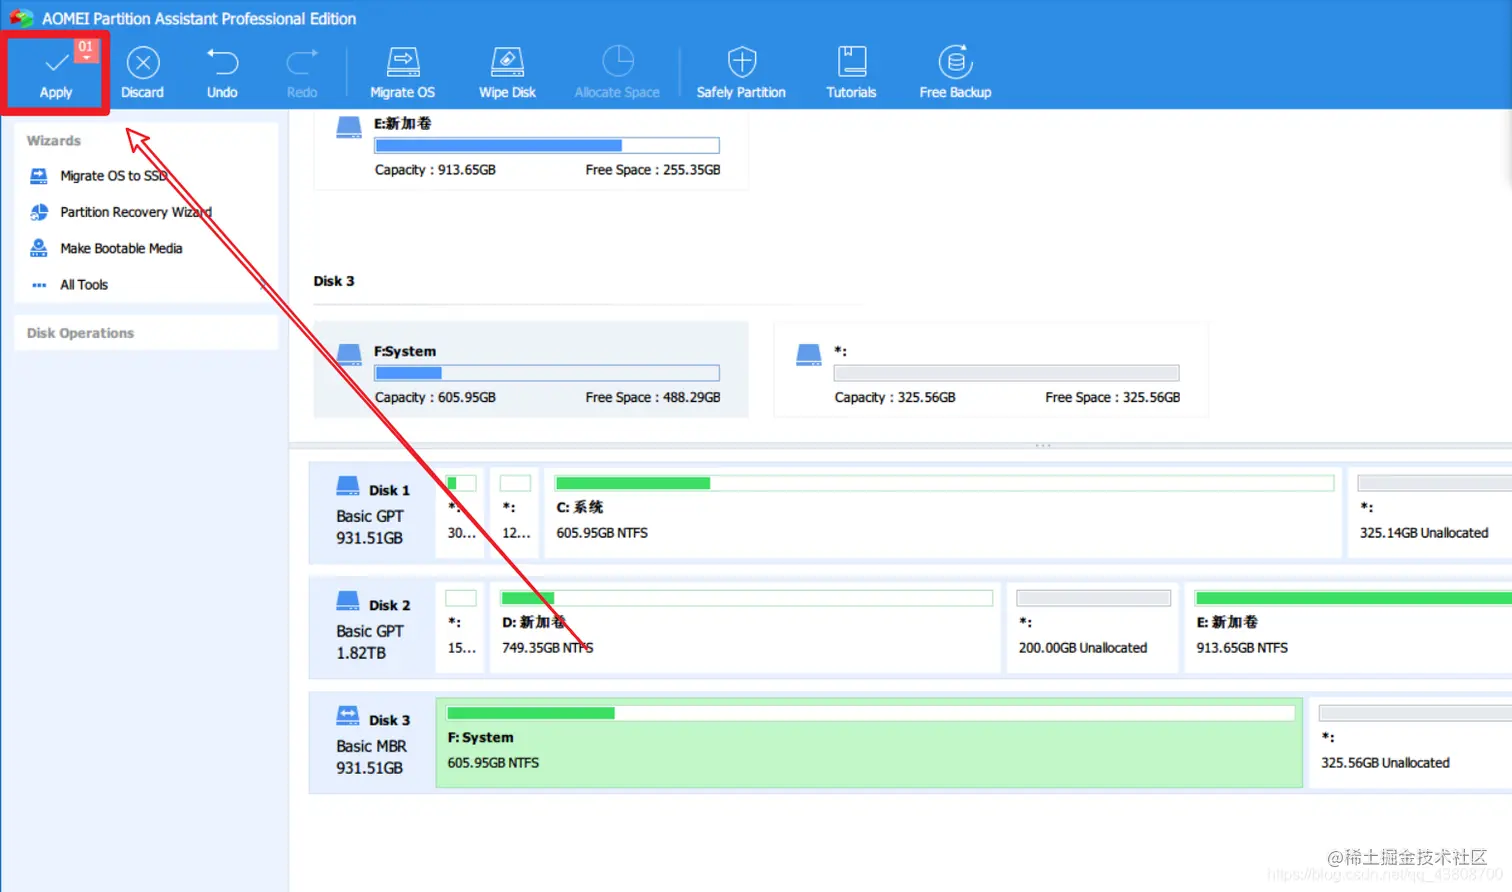The height and width of the screenshot is (892, 1512).
Task: Start Migrate OS to SSD wizard
Action: (114, 176)
